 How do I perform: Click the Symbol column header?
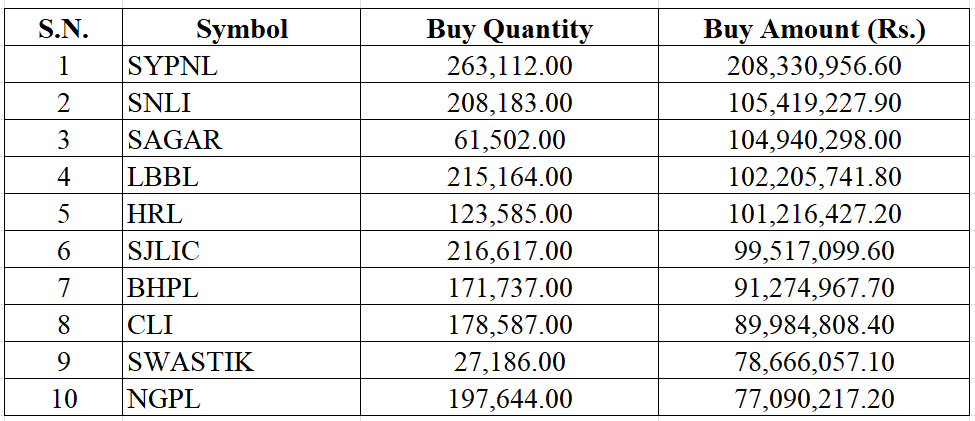[x=242, y=30]
